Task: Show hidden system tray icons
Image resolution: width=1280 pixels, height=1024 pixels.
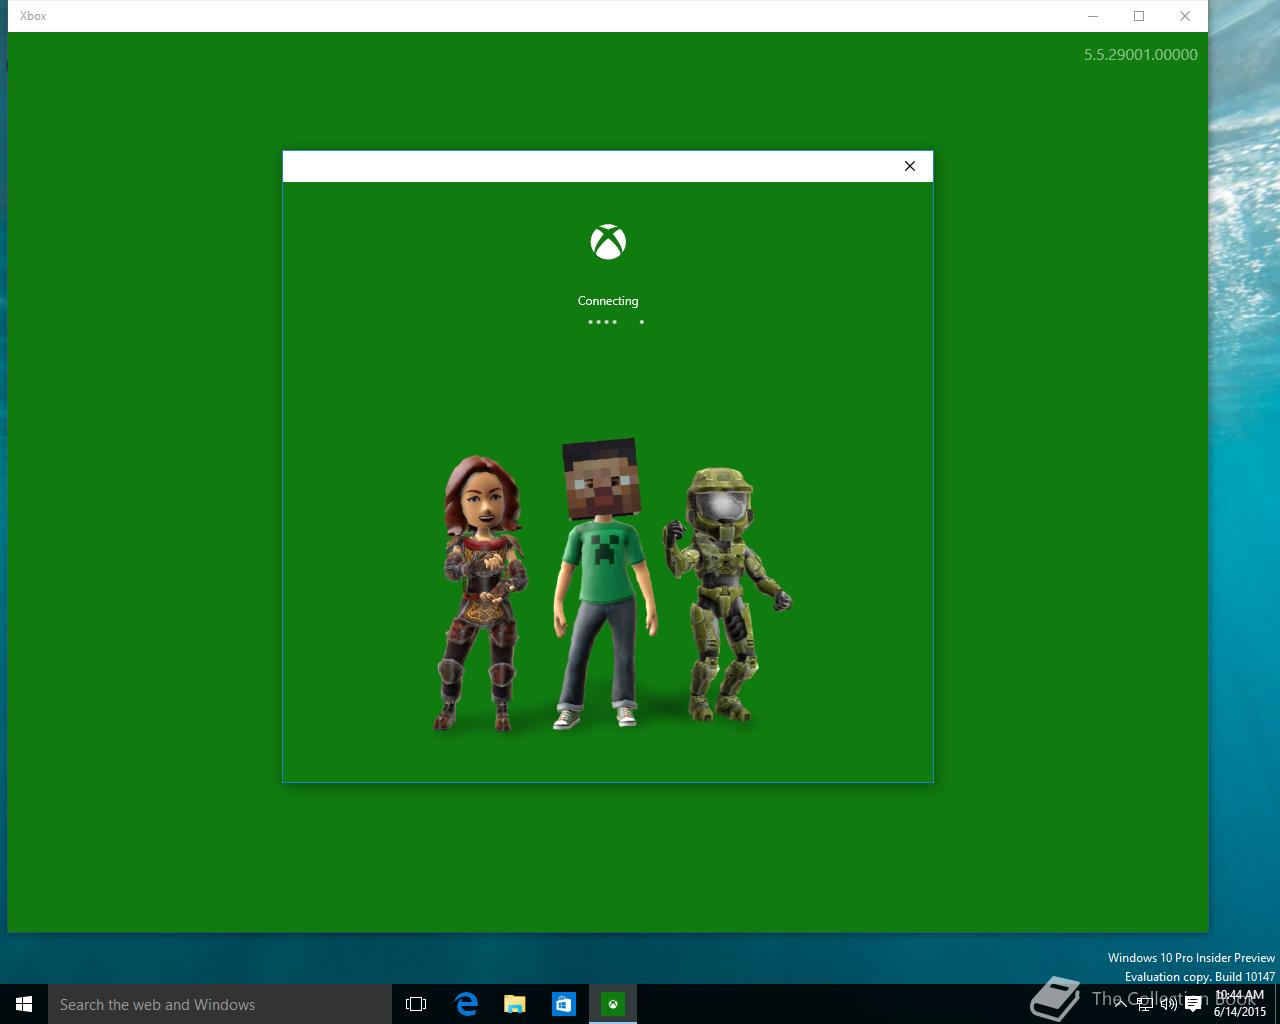Action: coord(1121,1004)
